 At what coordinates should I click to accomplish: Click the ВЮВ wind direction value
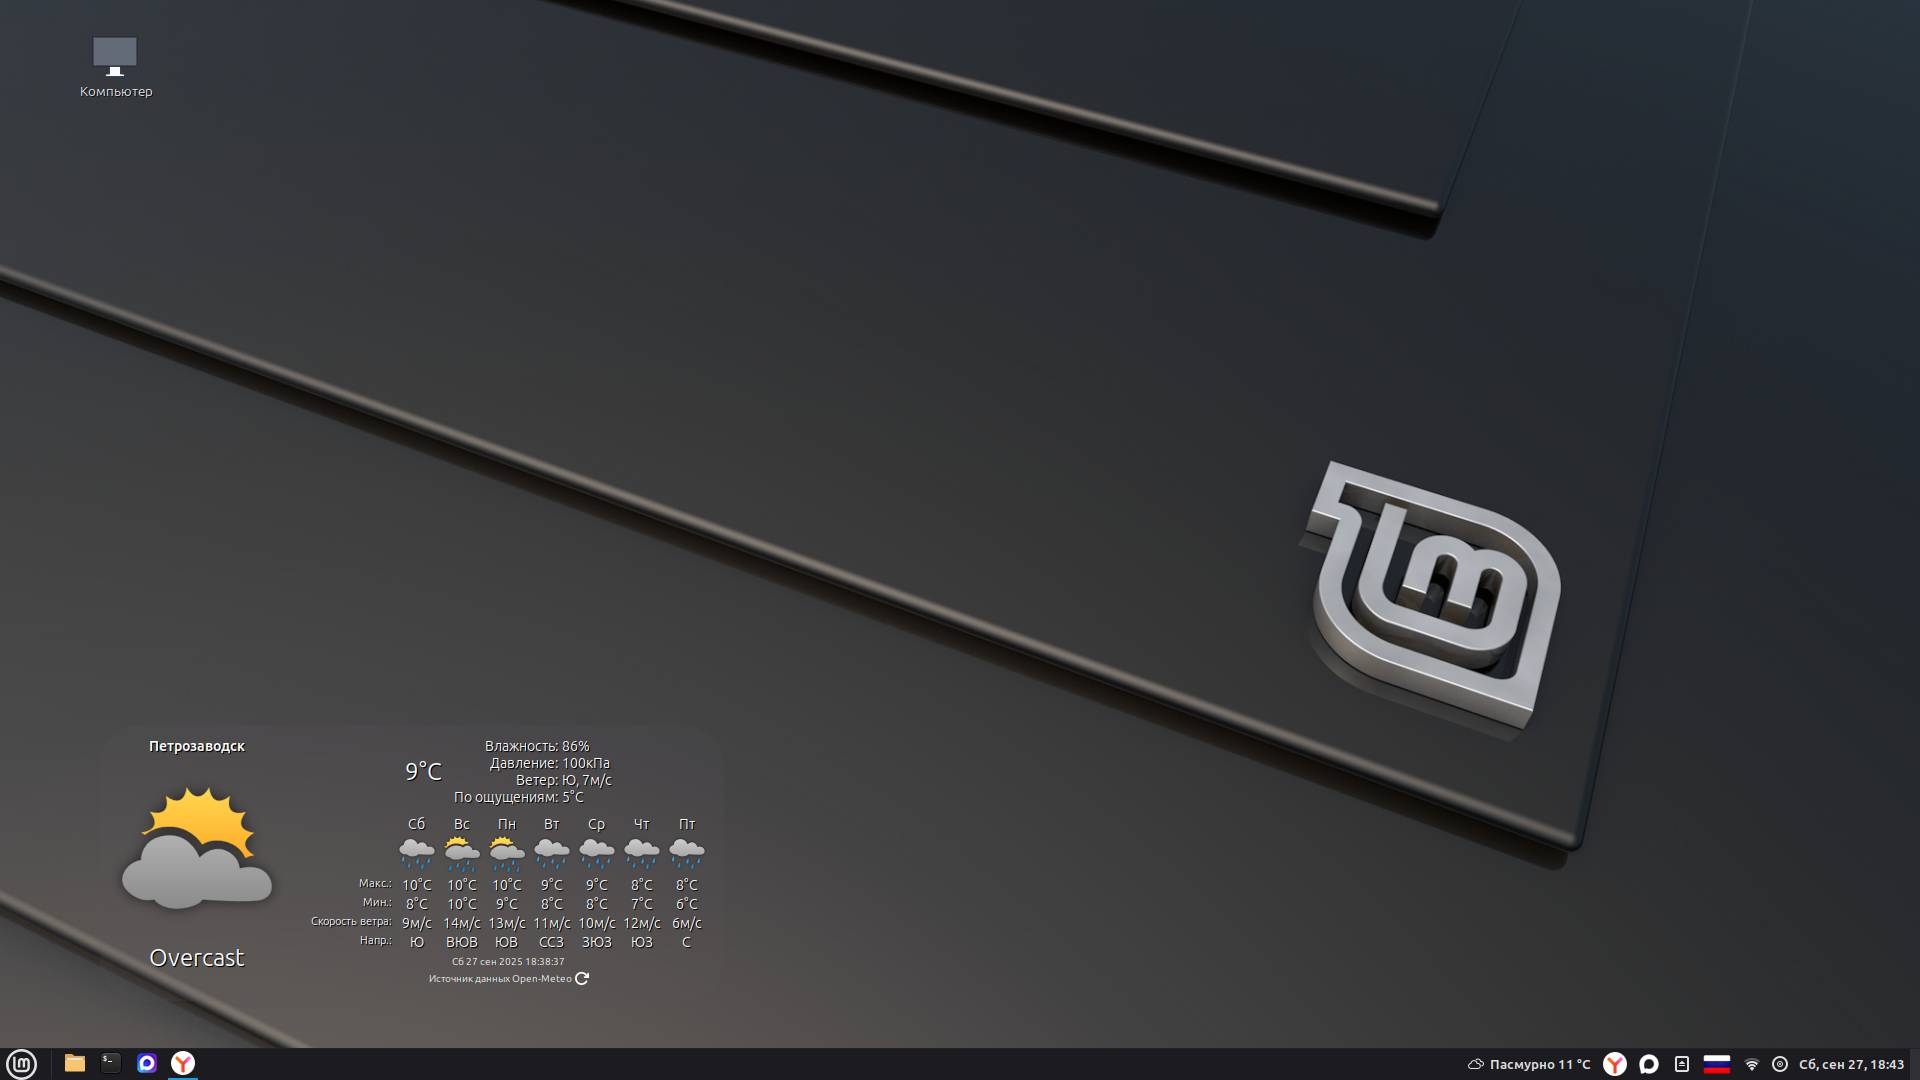[x=462, y=942]
